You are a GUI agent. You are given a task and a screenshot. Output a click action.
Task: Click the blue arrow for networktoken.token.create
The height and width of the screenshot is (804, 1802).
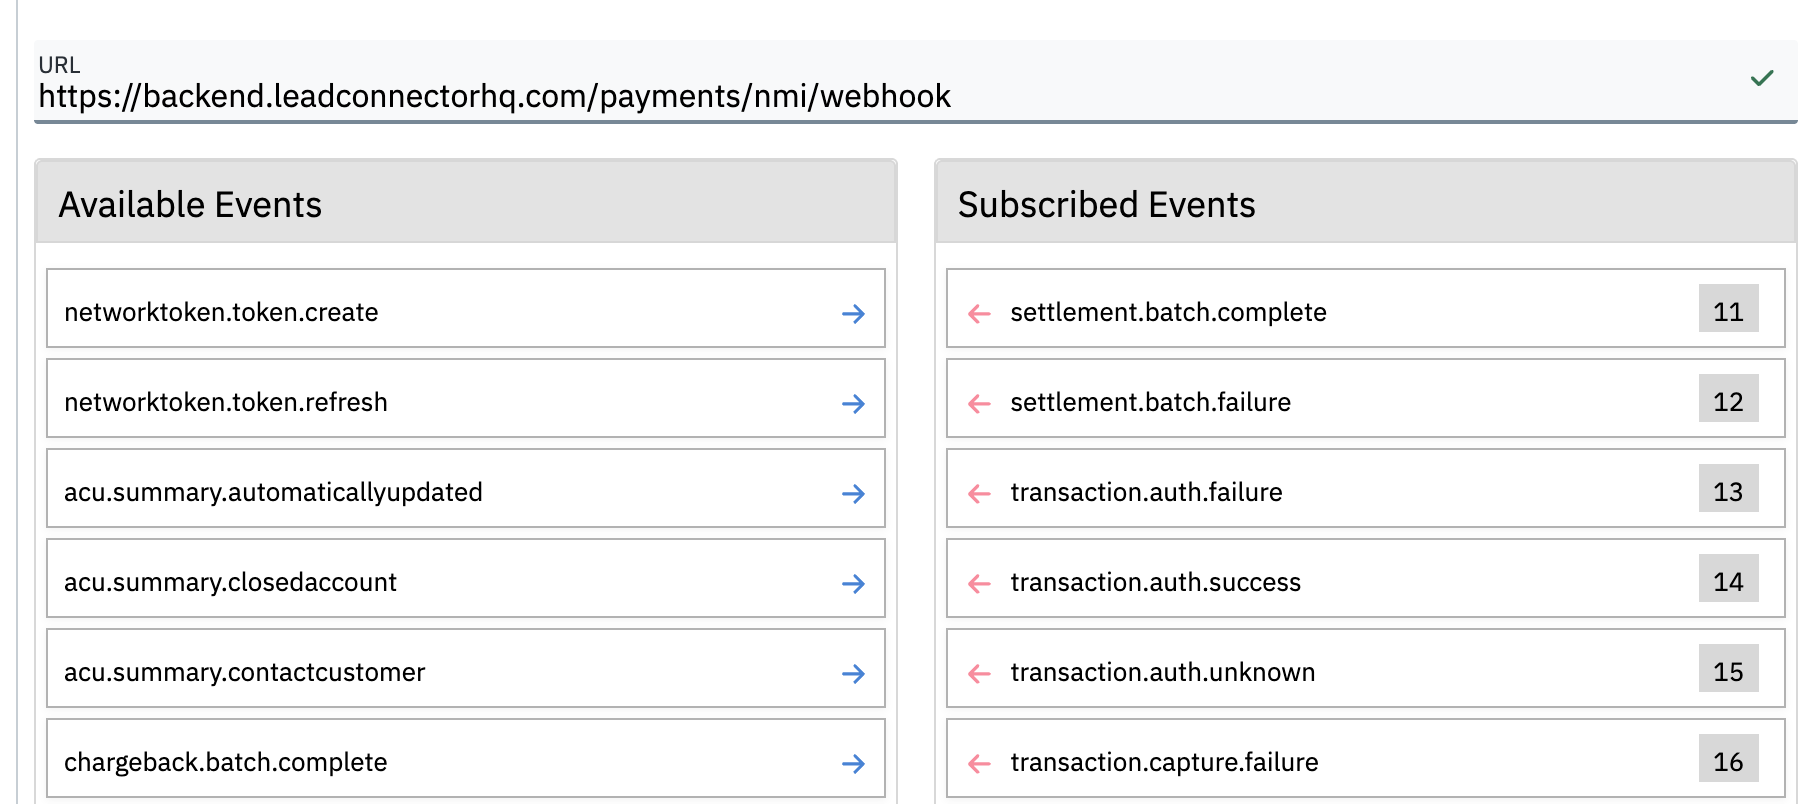coord(853,314)
